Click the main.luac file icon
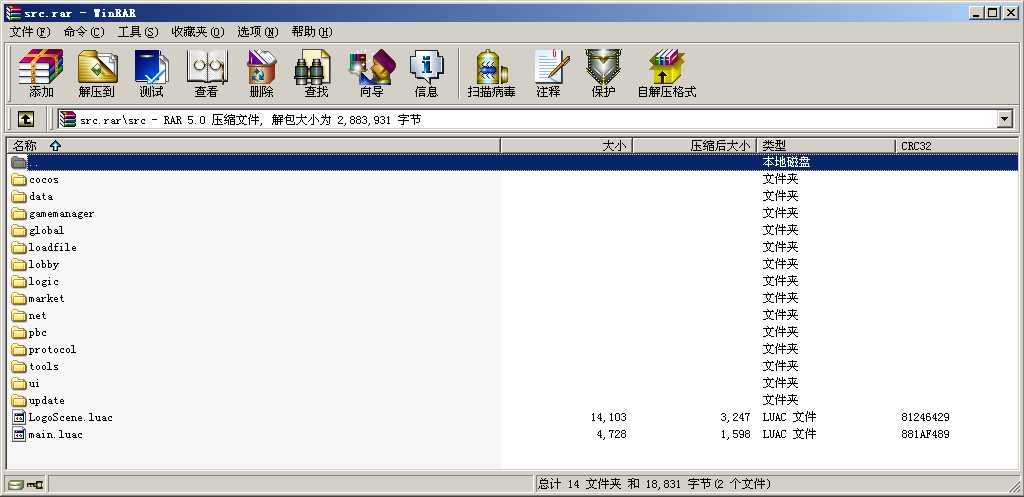 pyautogui.click(x=19, y=434)
